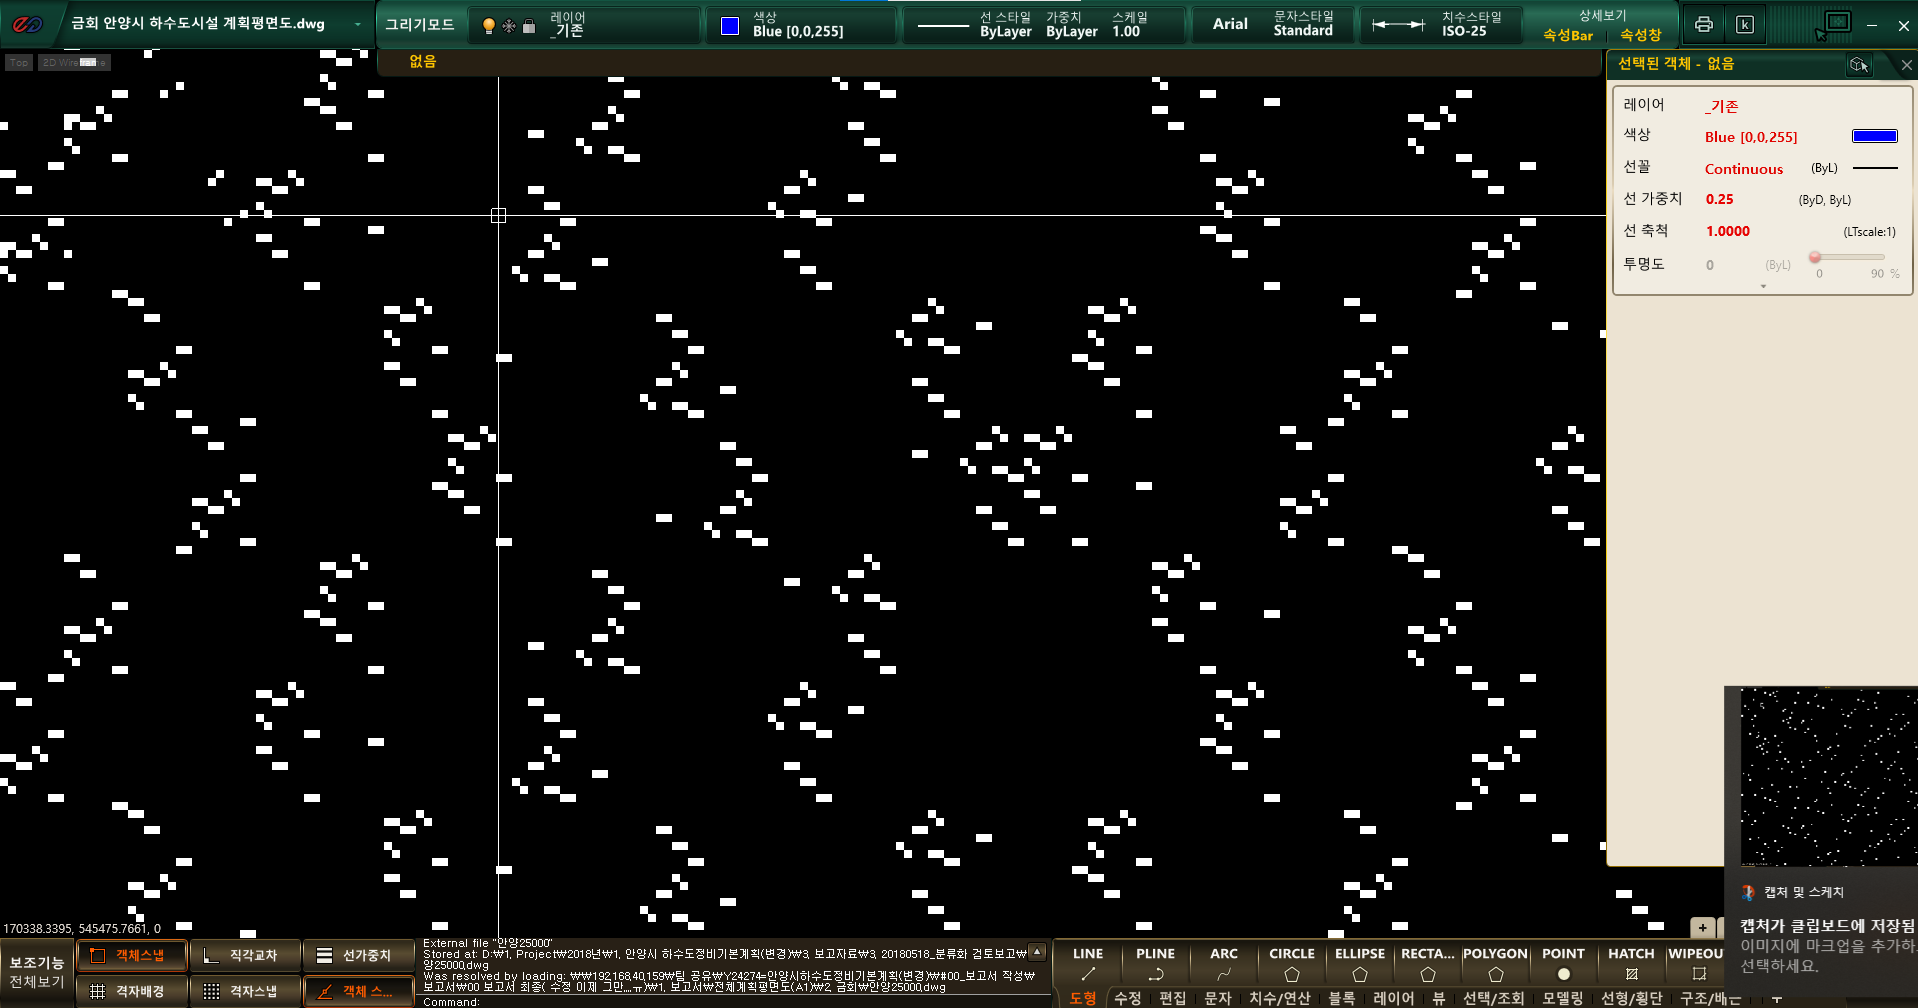Click the 그리기모드 button

[420, 24]
